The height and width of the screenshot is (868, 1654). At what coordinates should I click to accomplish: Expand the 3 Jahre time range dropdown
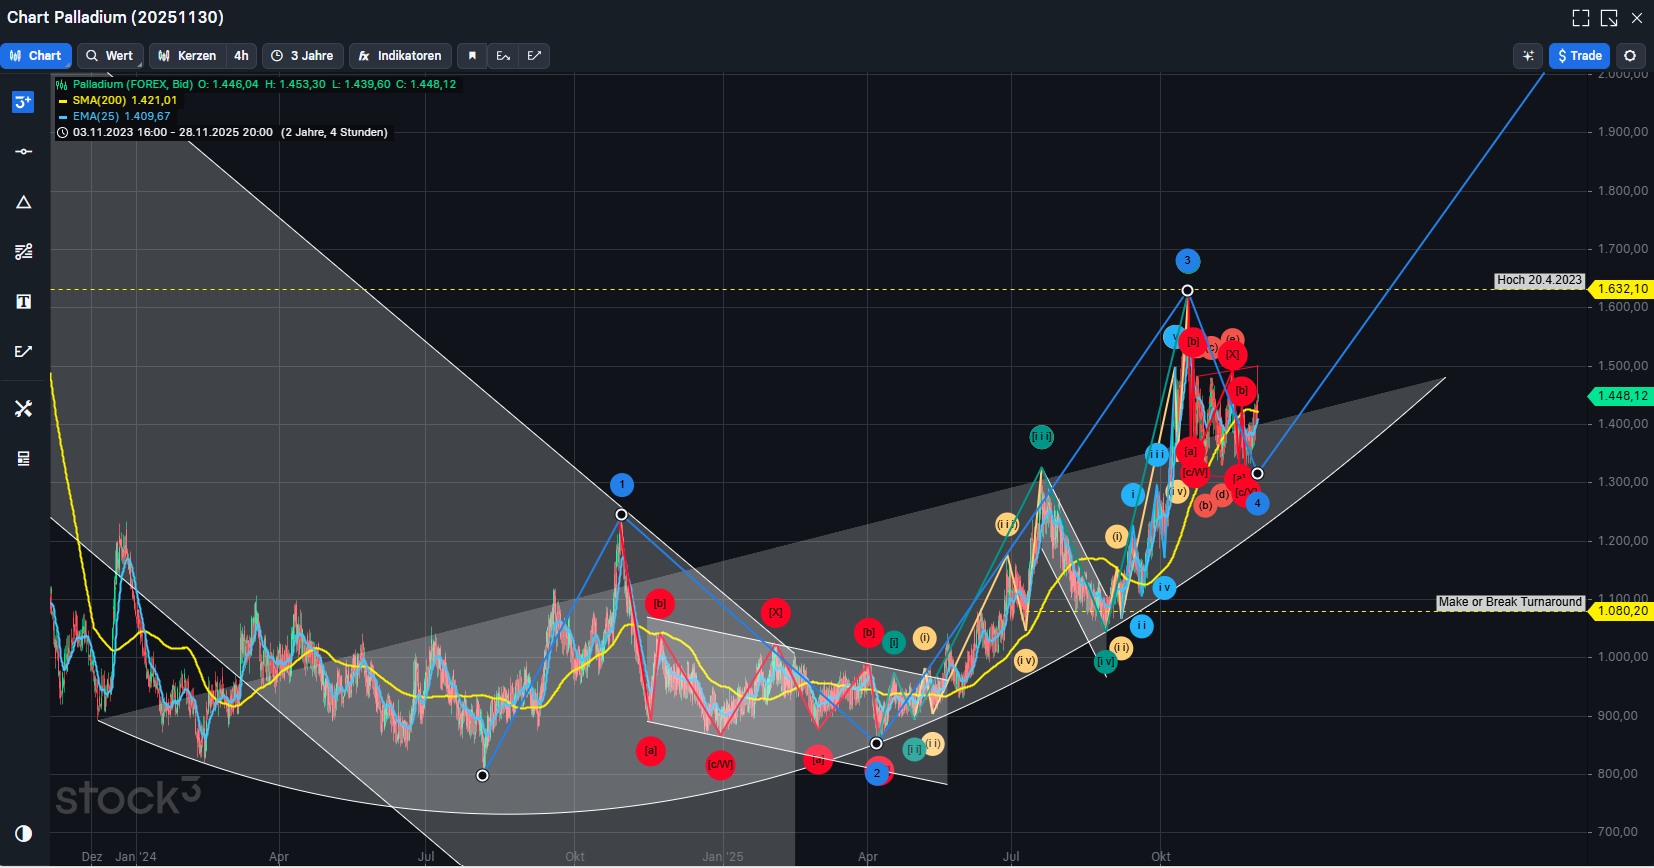coord(303,56)
